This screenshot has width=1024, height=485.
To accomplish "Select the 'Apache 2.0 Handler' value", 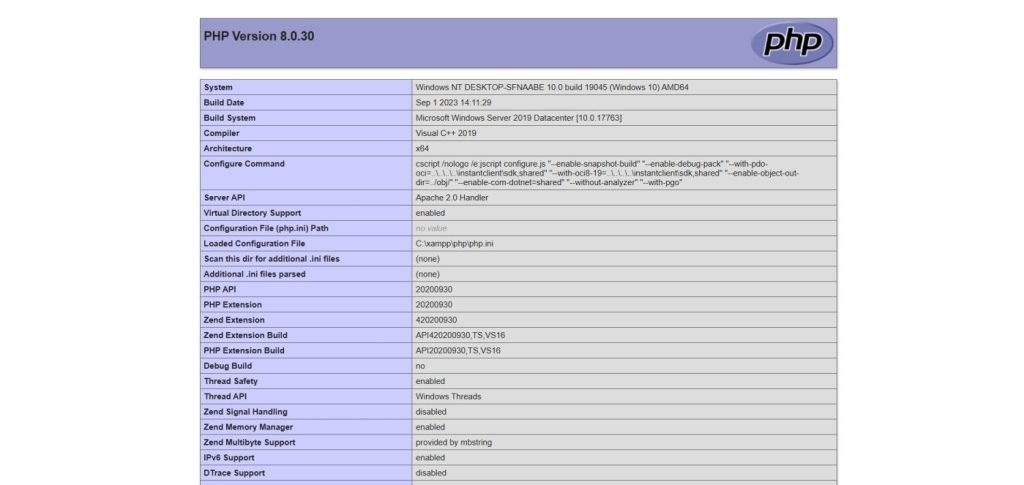I will (452, 198).
